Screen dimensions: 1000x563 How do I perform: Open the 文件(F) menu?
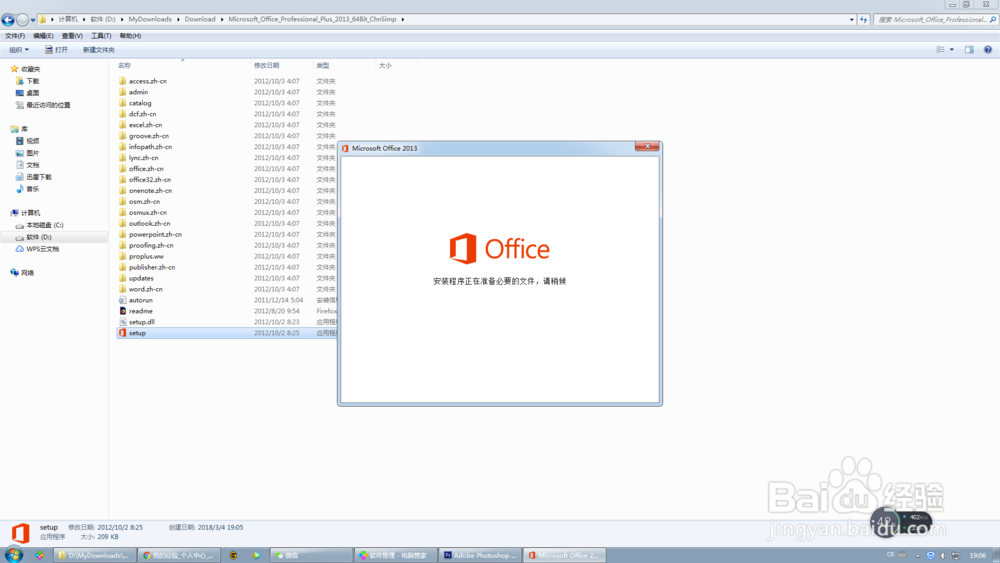(15, 36)
